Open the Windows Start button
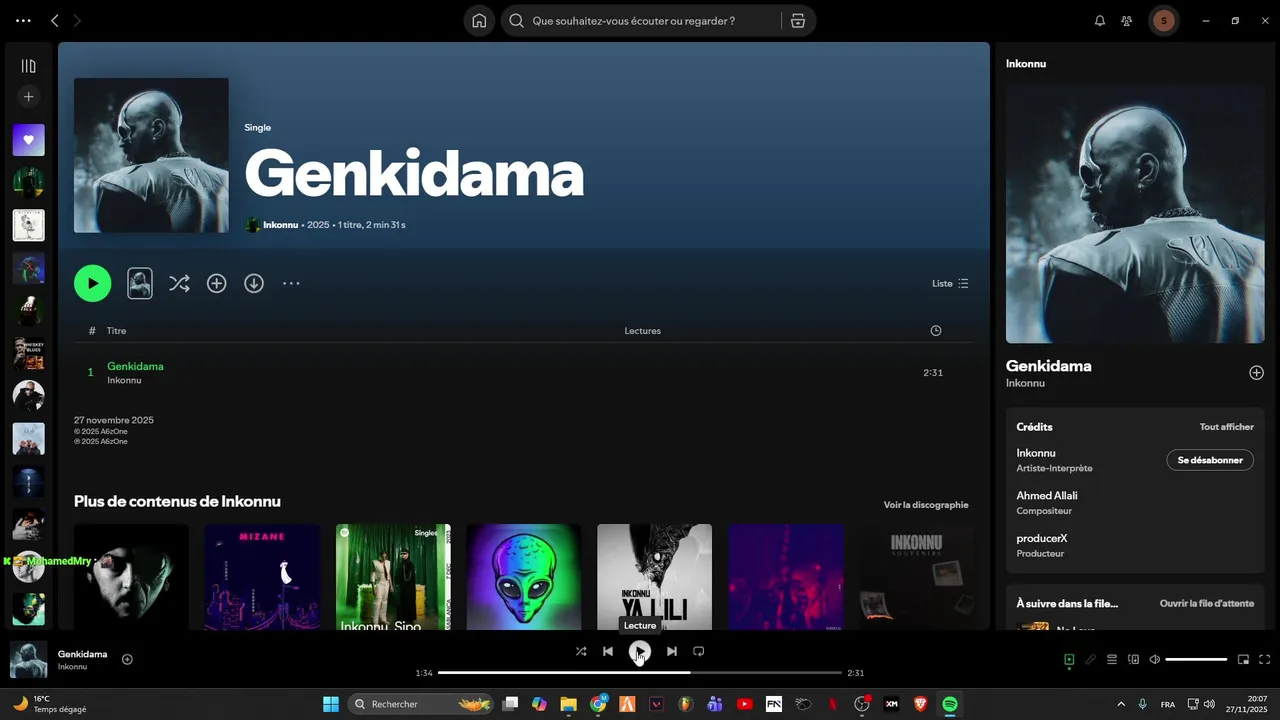 pyautogui.click(x=331, y=704)
